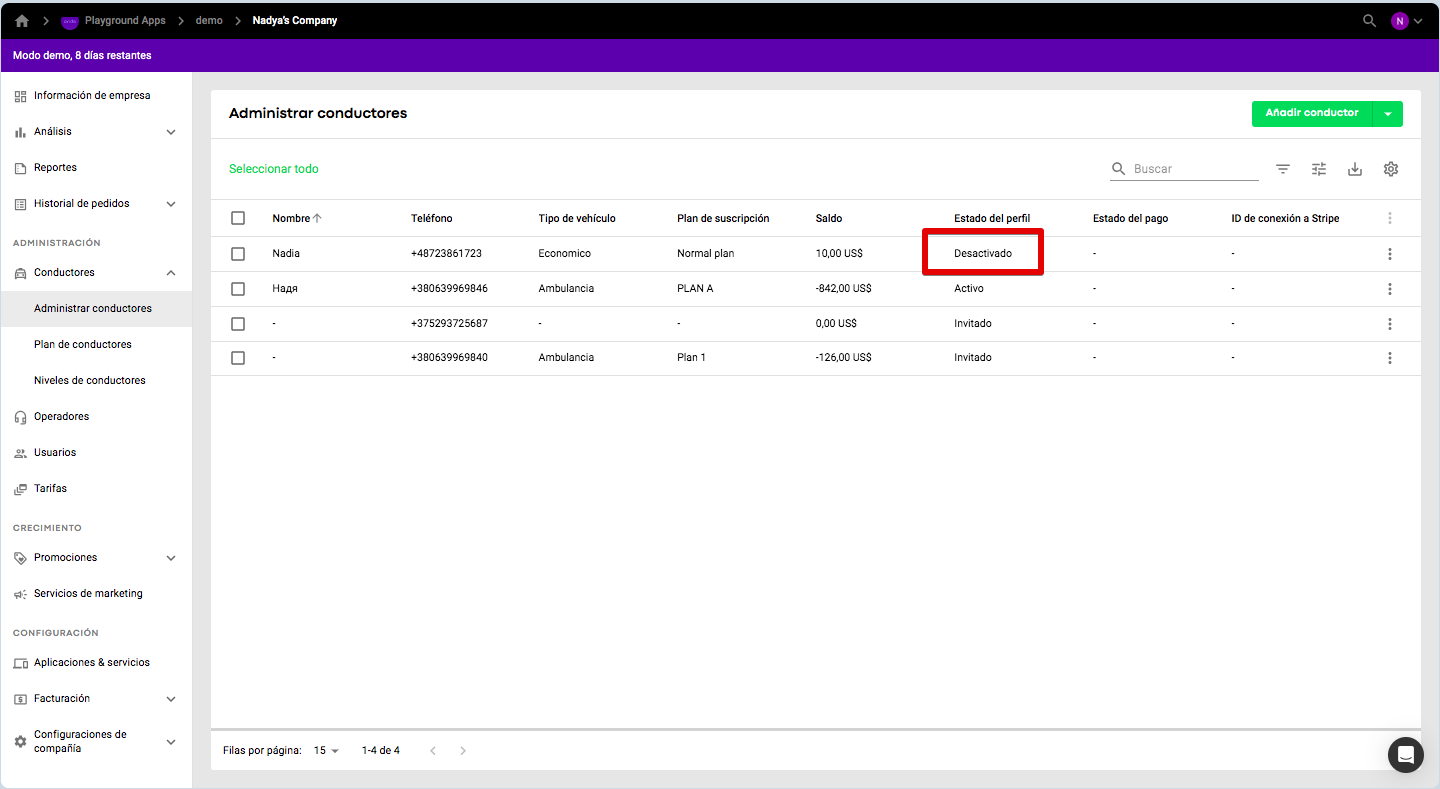The height and width of the screenshot is (789, 1440).
Task: Open the filter list icon
Action: click(x=1283, y=169)
